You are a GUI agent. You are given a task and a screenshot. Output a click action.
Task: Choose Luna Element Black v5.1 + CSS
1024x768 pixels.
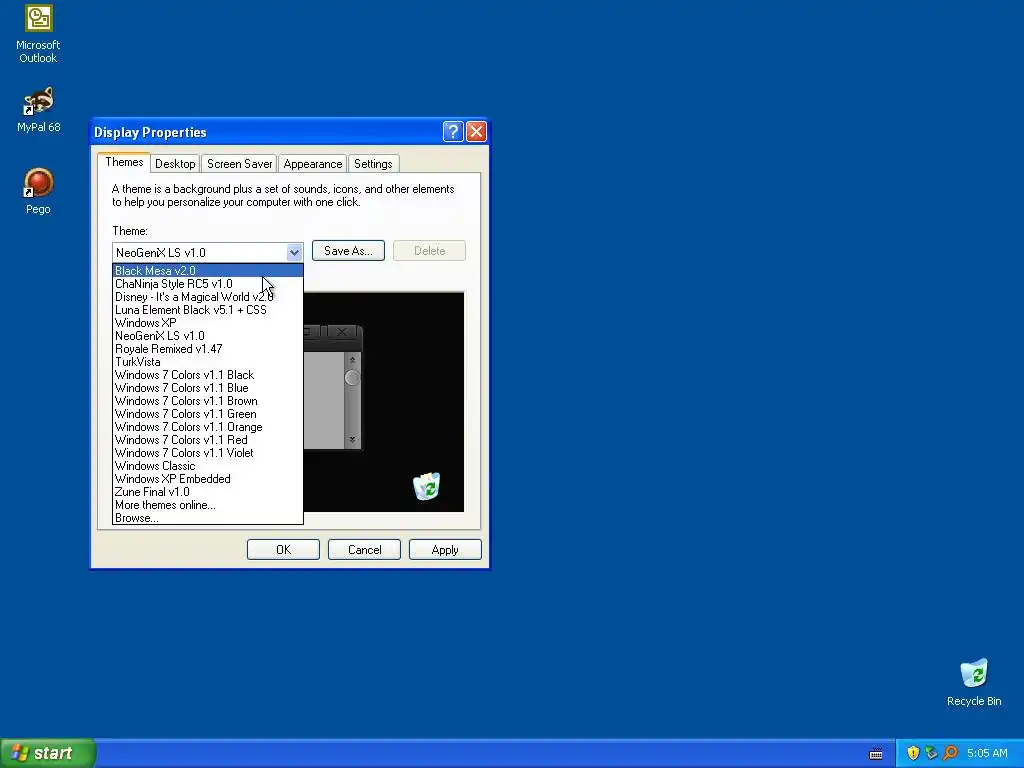pyautogui.click(x=208, y=310)
